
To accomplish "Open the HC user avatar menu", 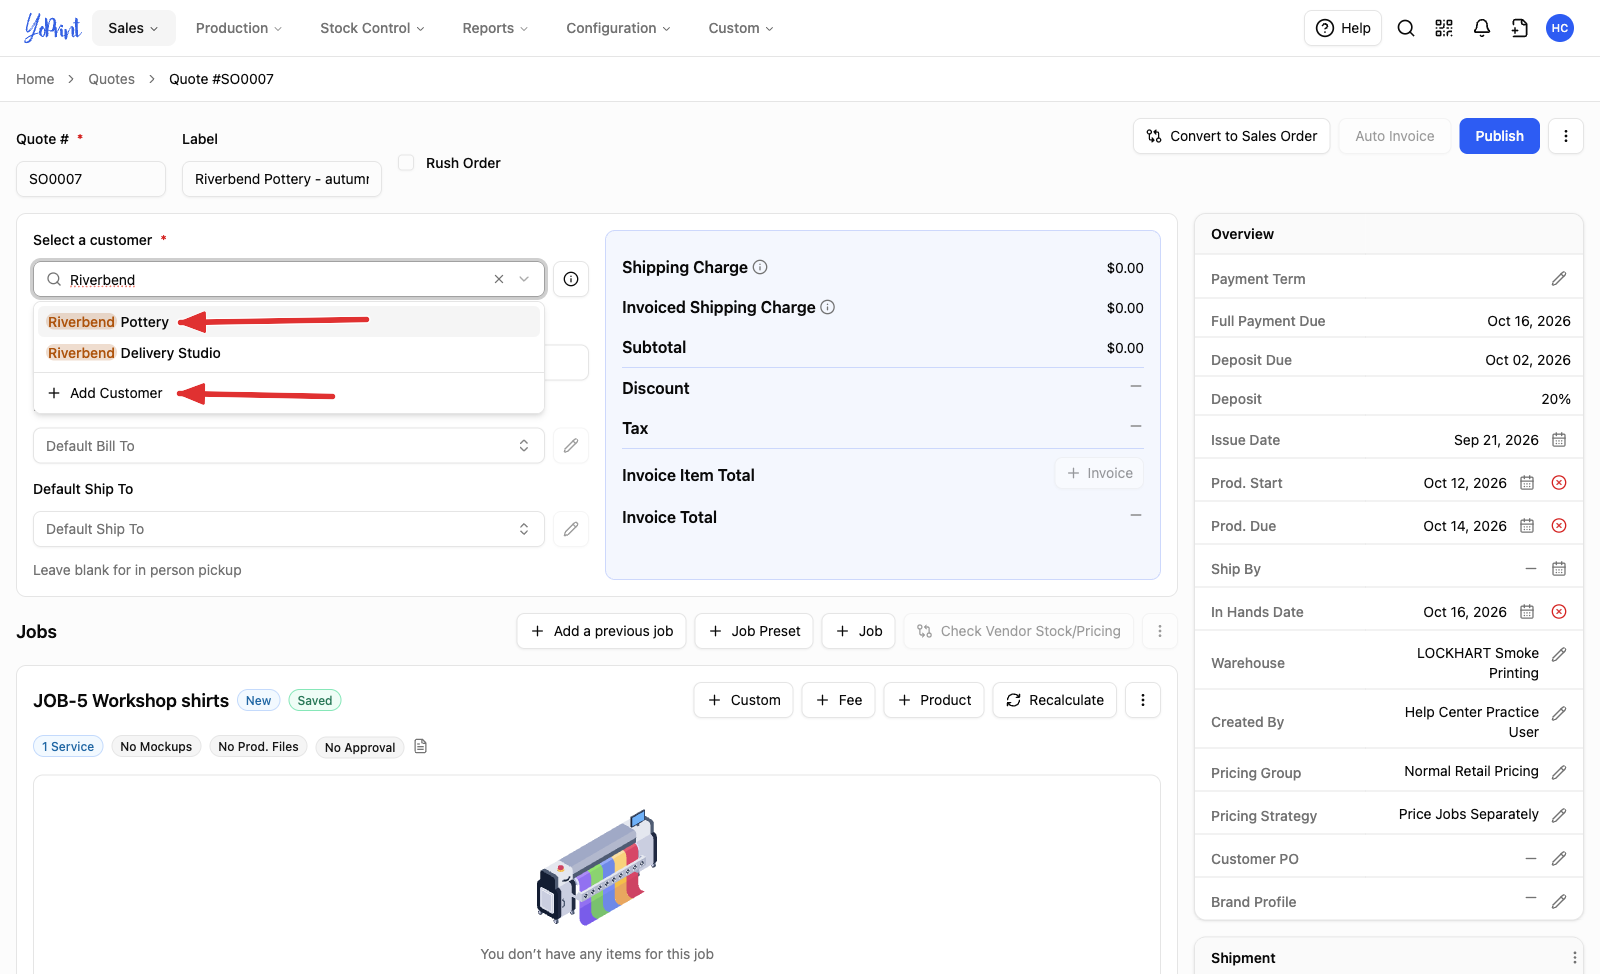I will click(1560, 28).
